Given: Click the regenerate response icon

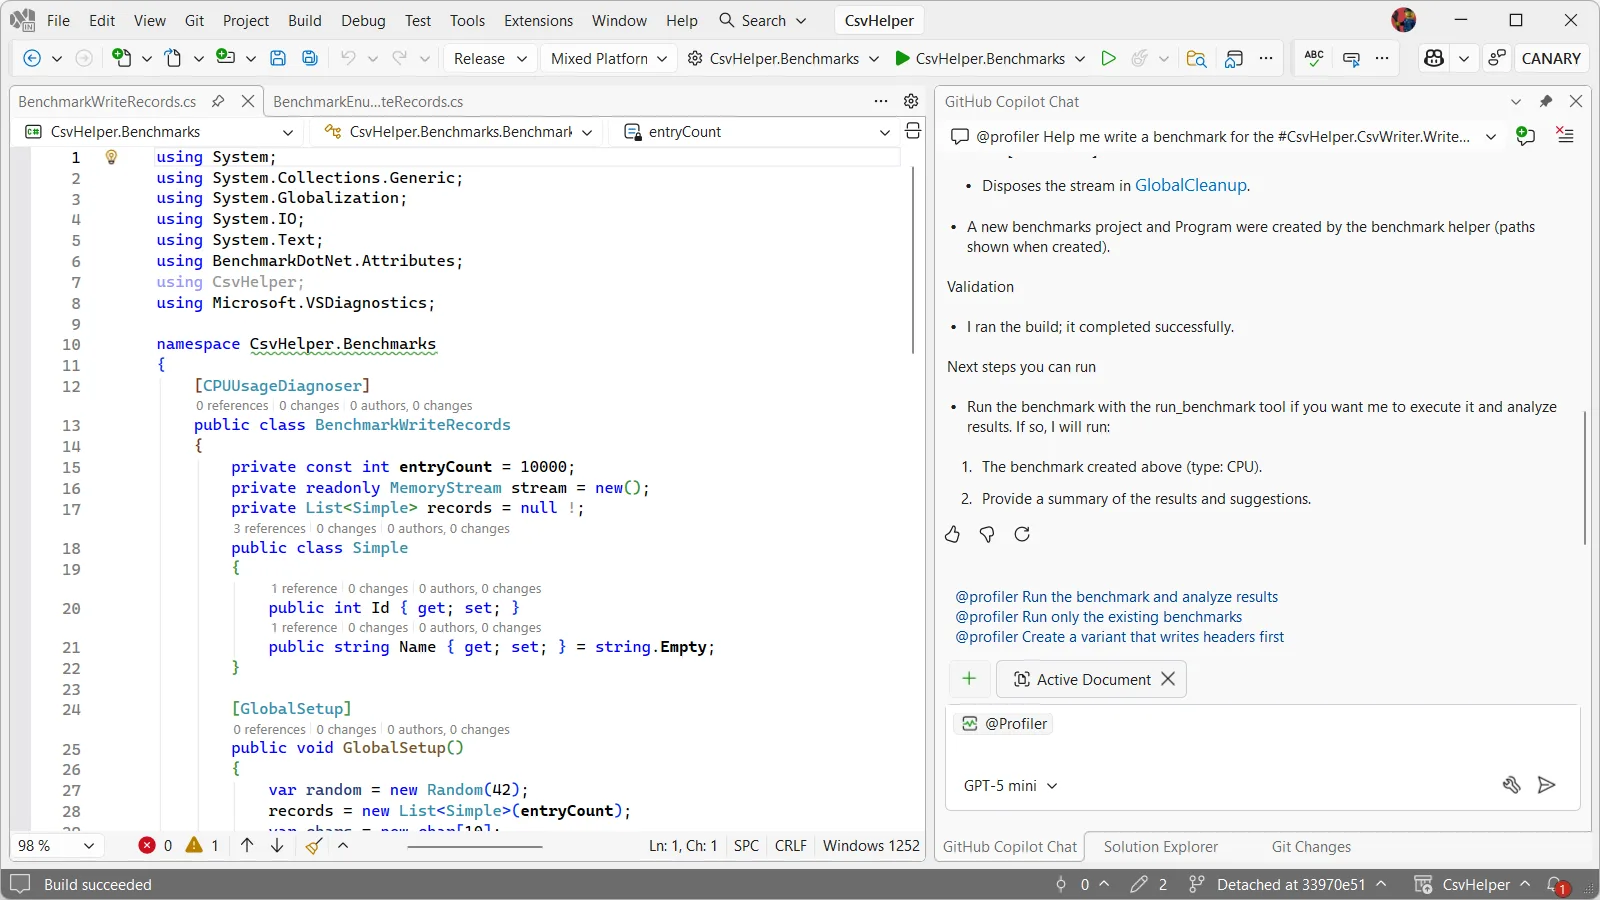Looking at the screenshot, I should coord(1022,534).
